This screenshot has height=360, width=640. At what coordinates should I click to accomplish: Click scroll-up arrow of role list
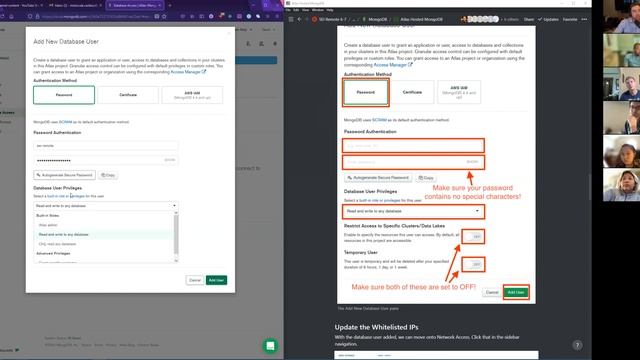coord(176,213)
